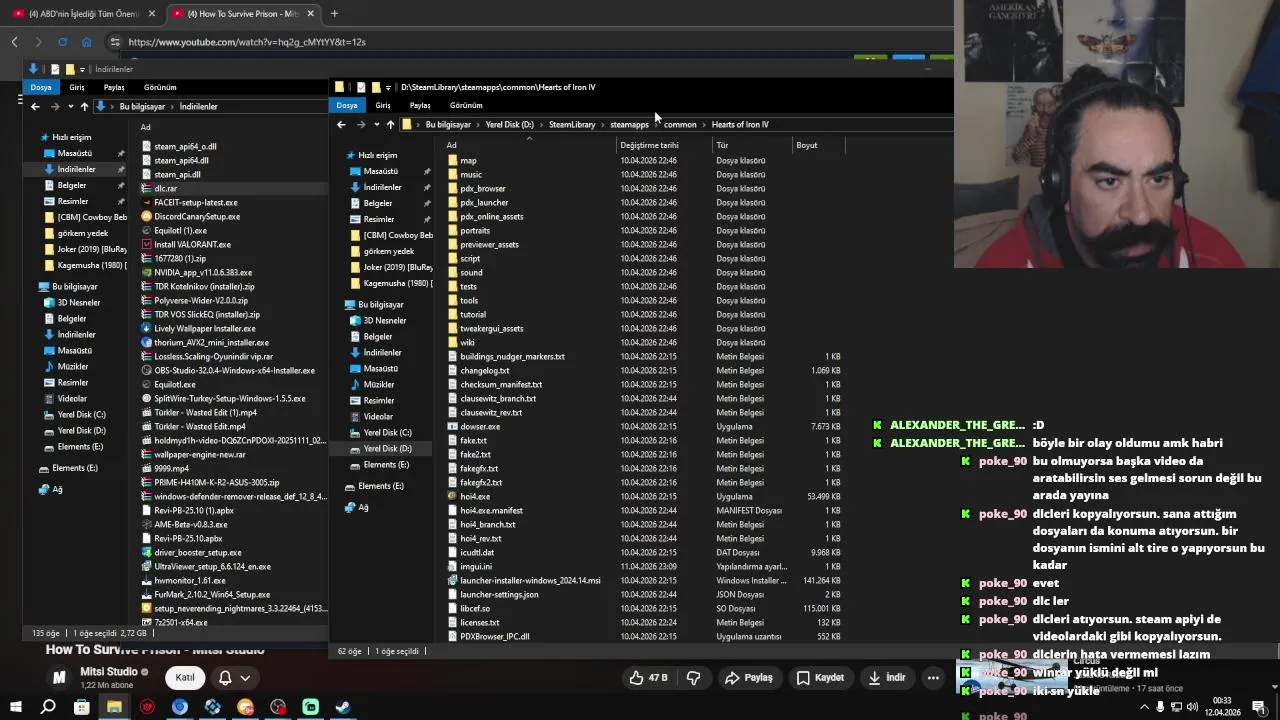Open File Explorer from the taskbar
Image resolution: width=1280 pixels, height=720 pixels.
(x=114, y=707)
